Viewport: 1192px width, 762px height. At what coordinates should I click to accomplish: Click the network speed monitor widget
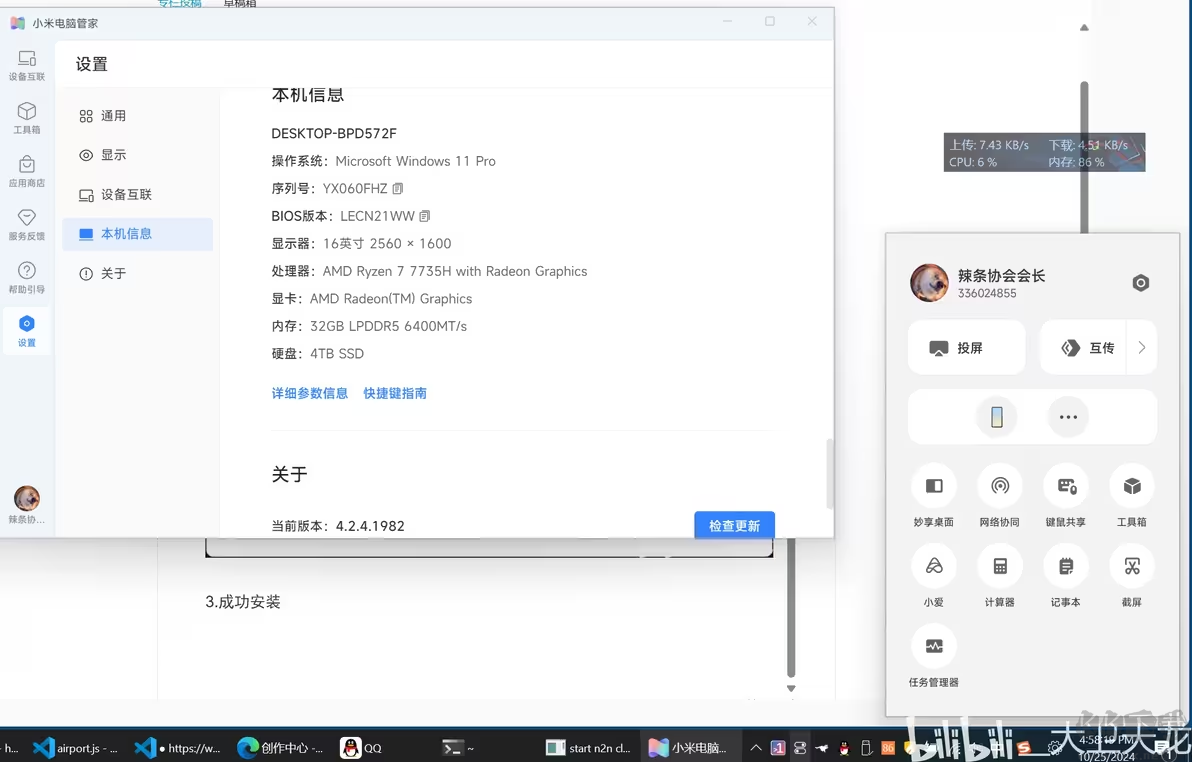[1044, 153]
